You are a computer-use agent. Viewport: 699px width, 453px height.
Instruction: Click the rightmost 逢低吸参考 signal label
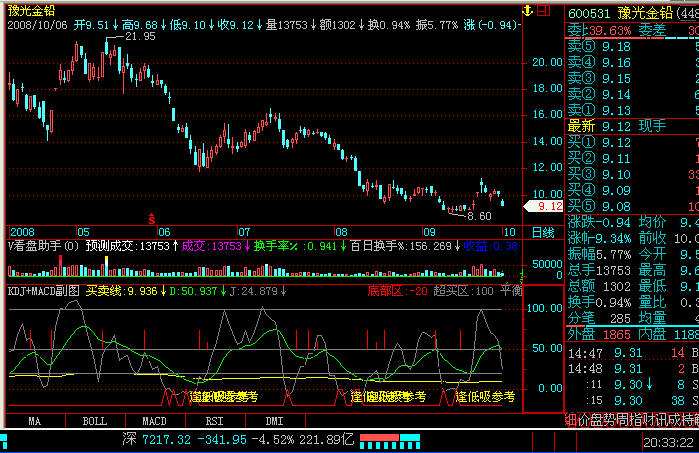pyautogui.click(x=485, y=396)
